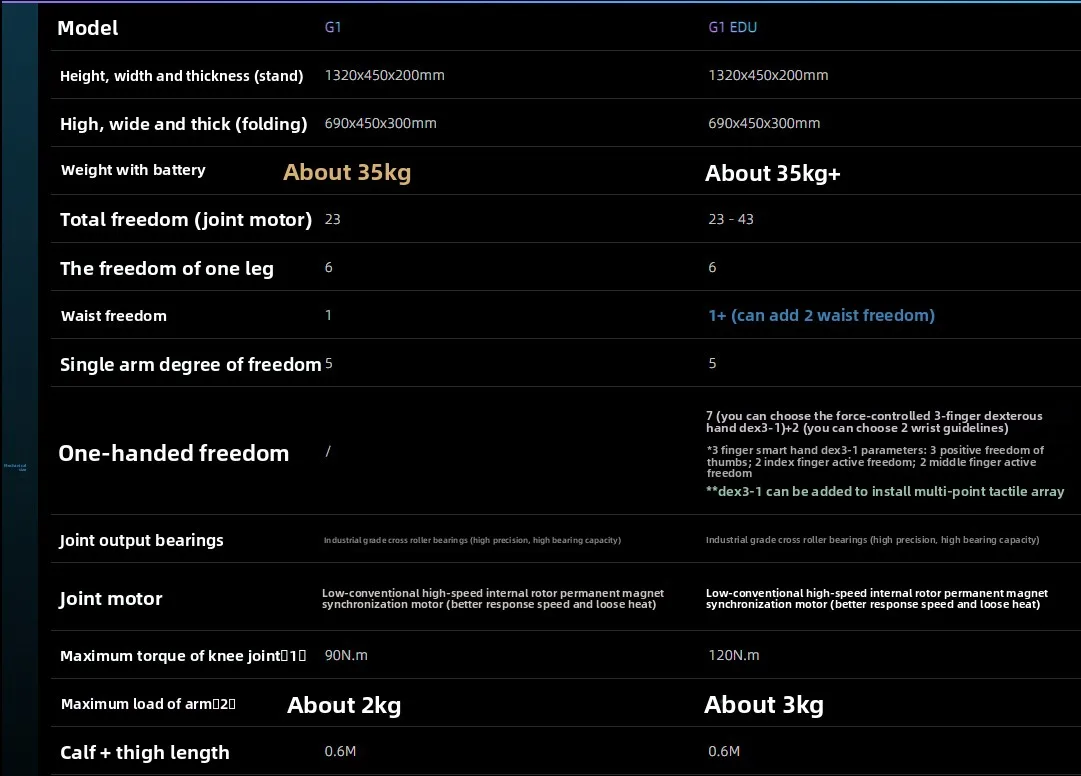Click 'Height, width and thickness (stand)' label
1081x776 pixels.
pos(181,76)
